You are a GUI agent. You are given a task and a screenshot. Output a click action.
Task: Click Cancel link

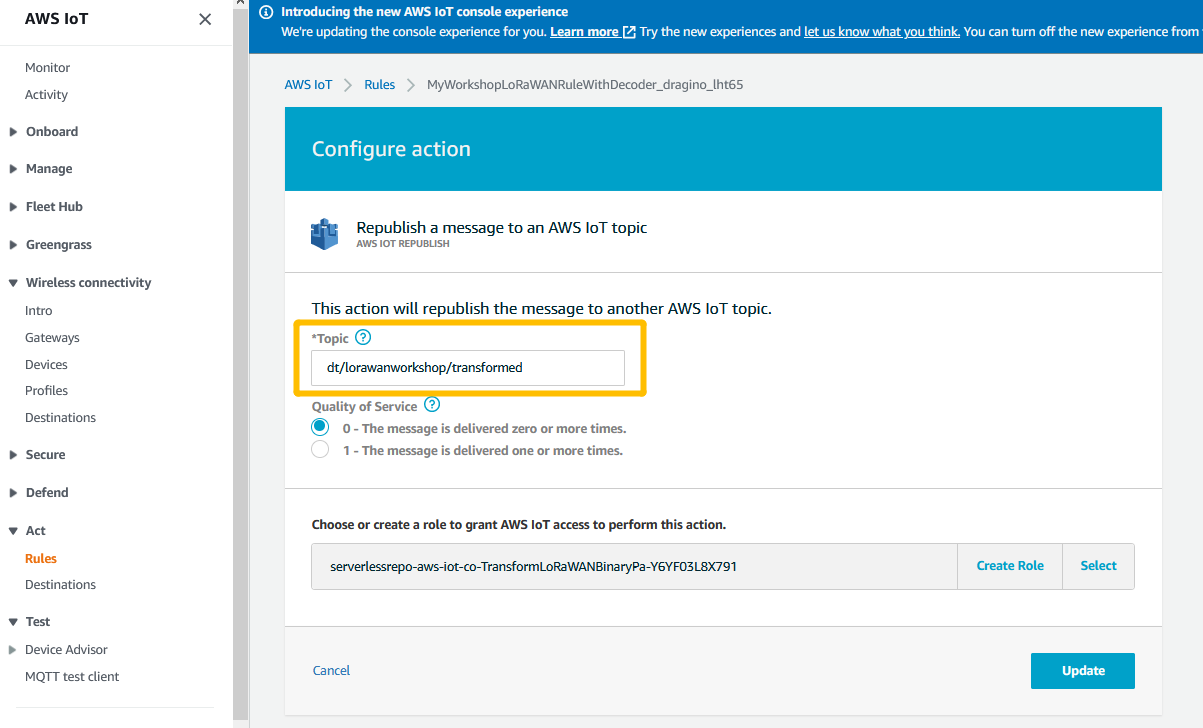[x=331, y=671]
